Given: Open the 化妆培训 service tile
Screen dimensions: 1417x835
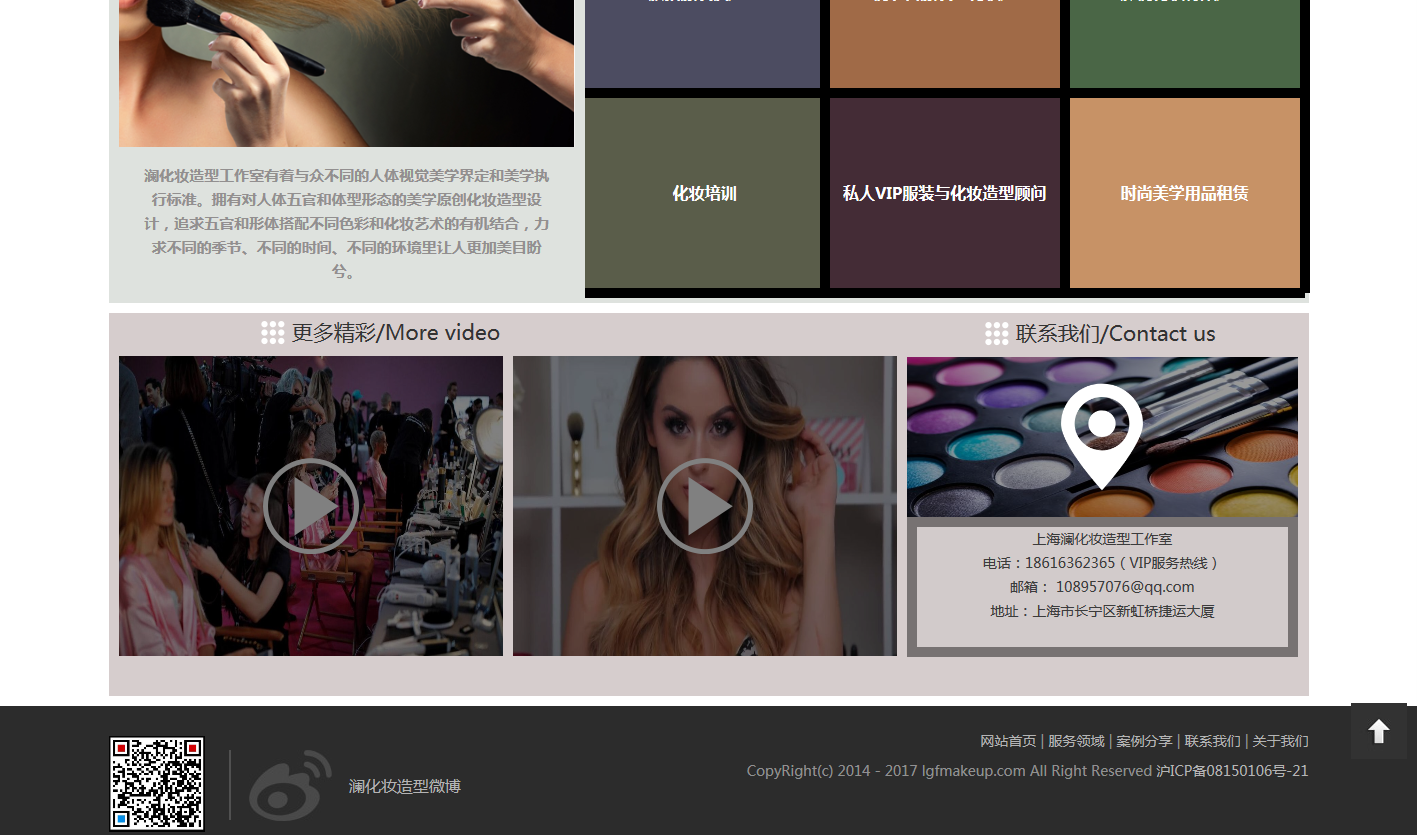Looking at the screenshot, I should coord(703,193).
